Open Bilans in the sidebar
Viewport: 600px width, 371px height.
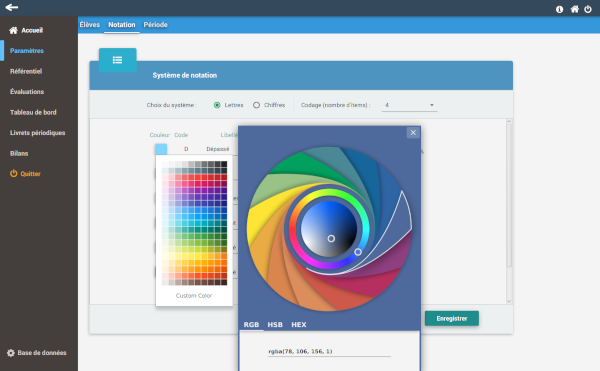(19, 153)
